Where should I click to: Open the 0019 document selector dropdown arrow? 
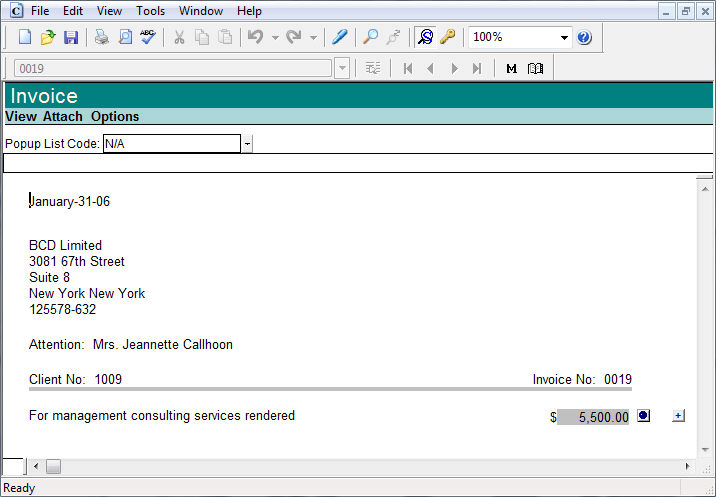342,69
